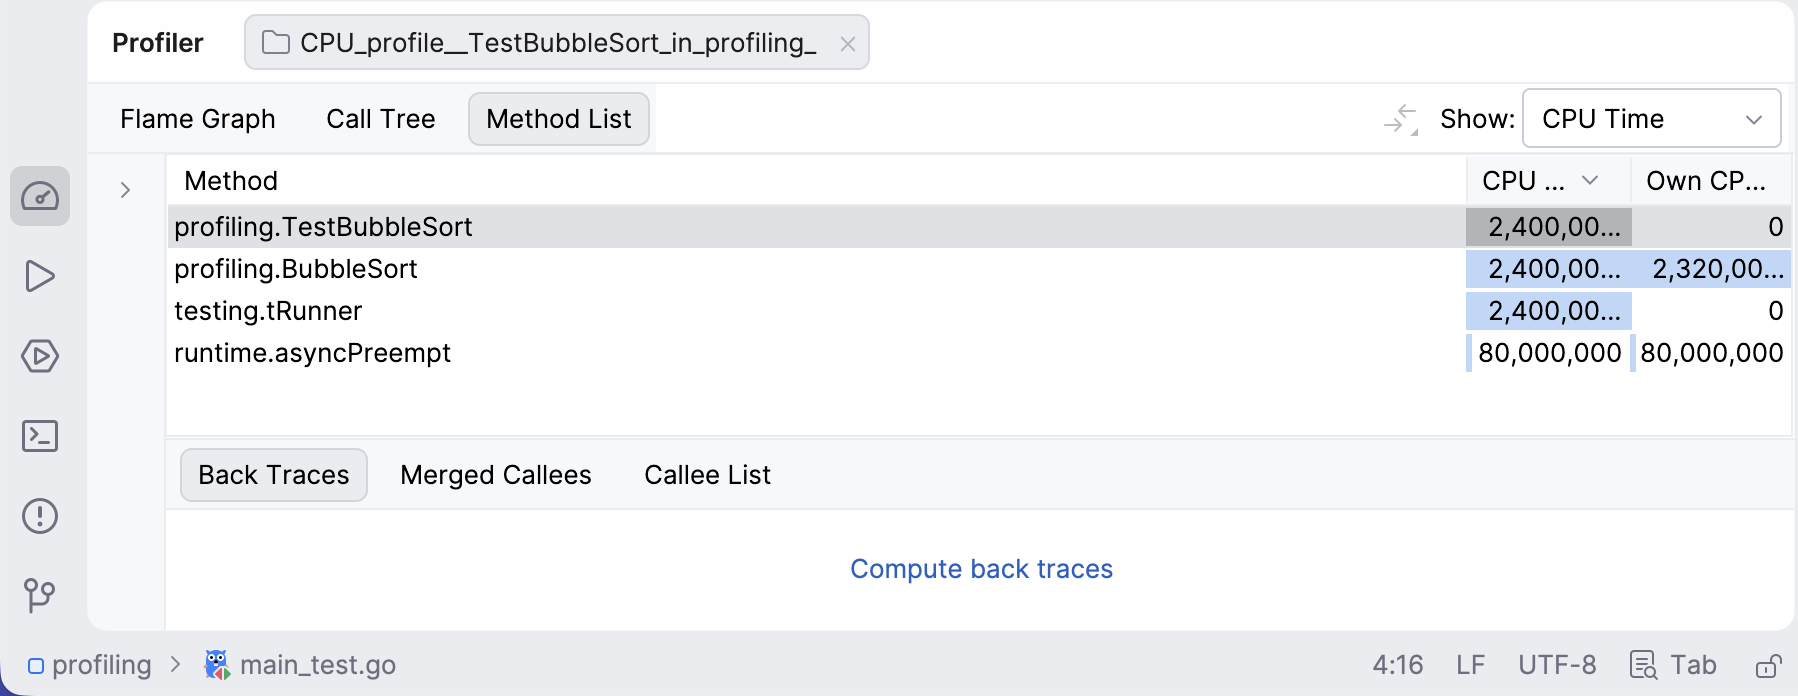This screenshot has height=696, width=1798.
Task: Click the Compute back traces link
Action: 980,568
